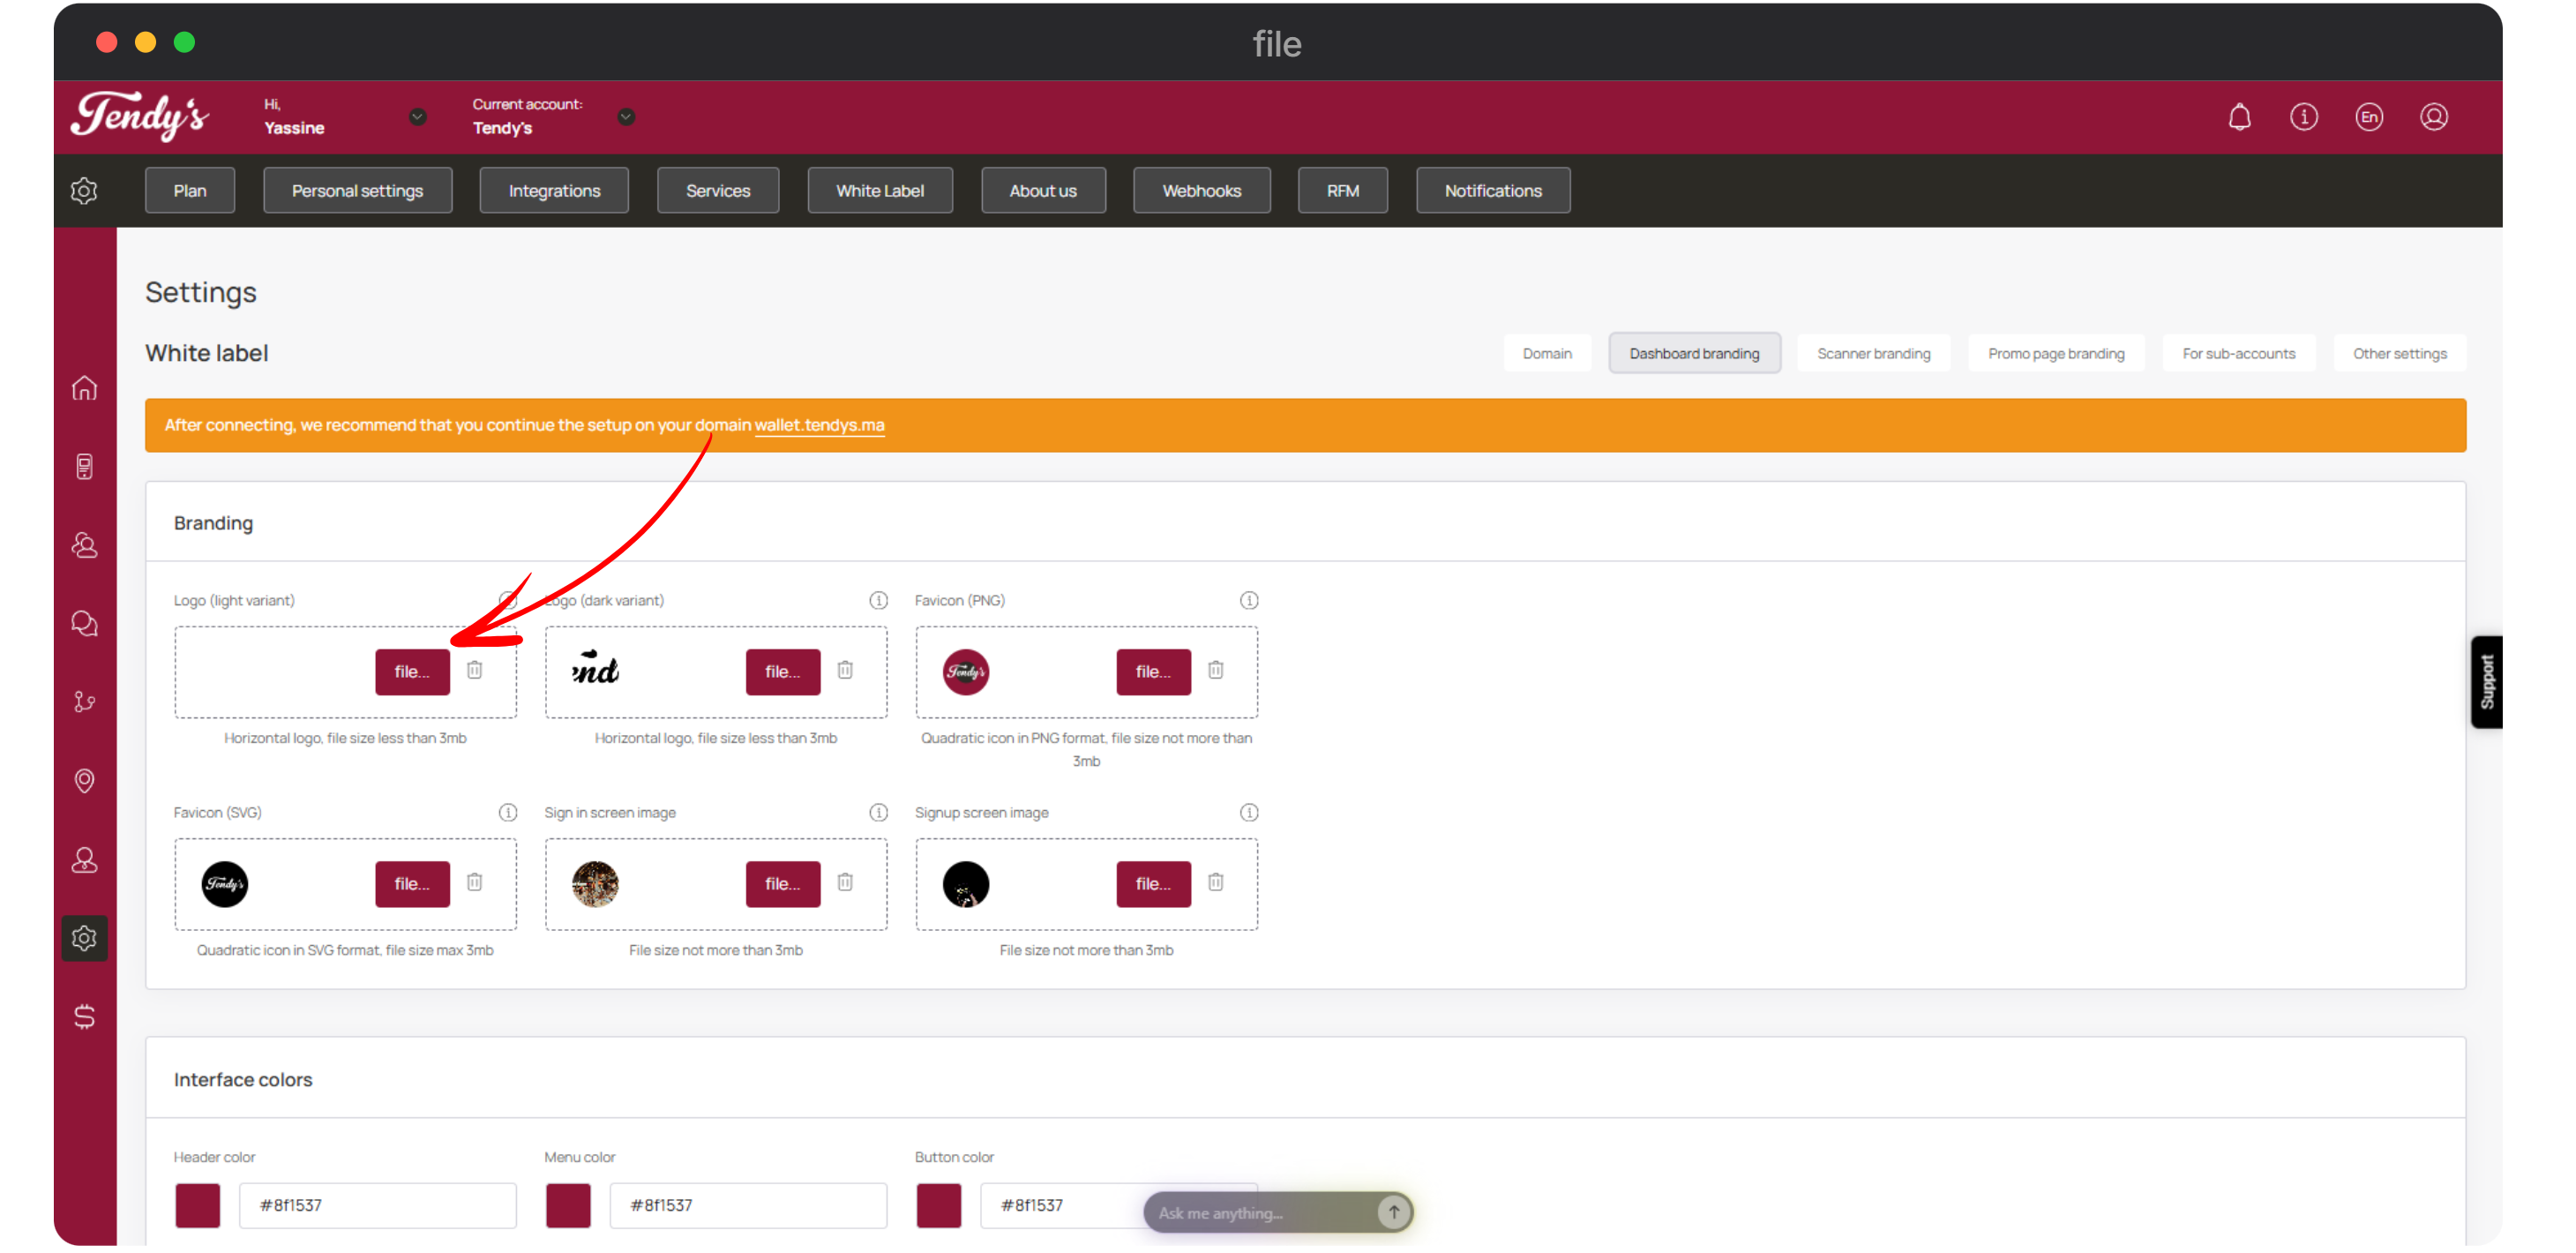
Task: Open the user profile icon
Action: [2433, 117]
